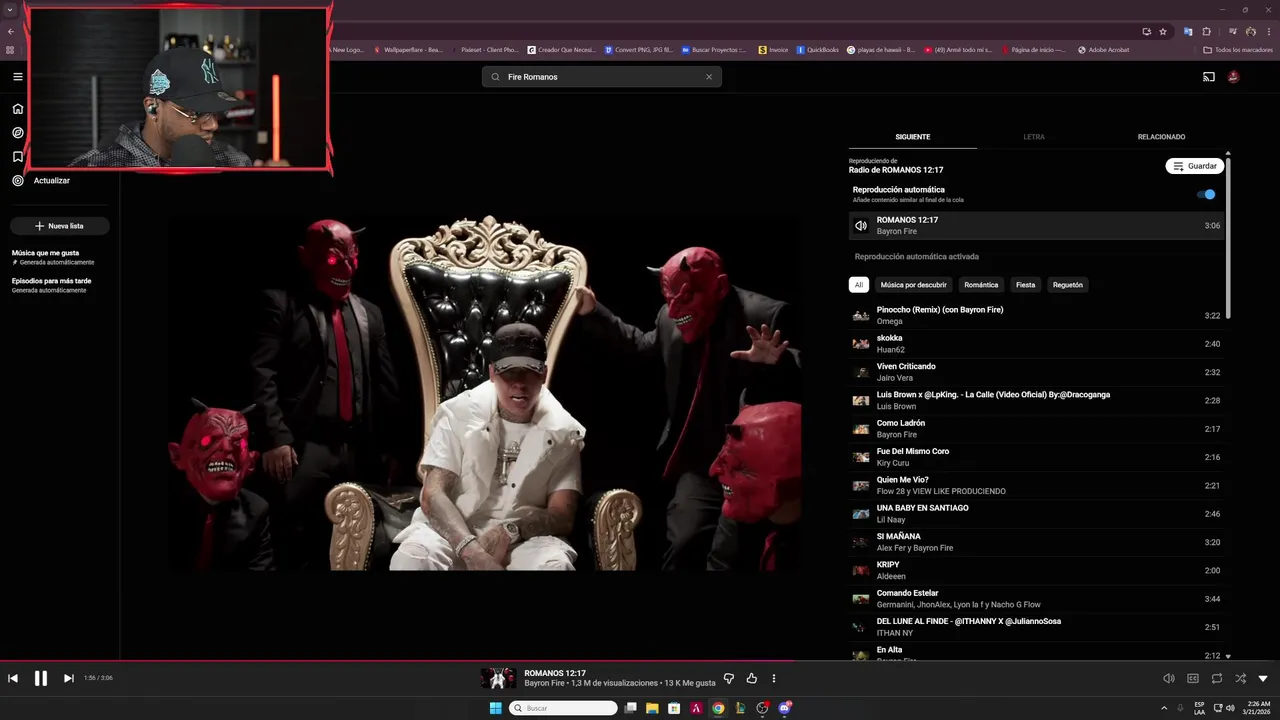1280x720 pixels.
Task: Open Episodios para más tarde playlist
Action: (60, 285)
